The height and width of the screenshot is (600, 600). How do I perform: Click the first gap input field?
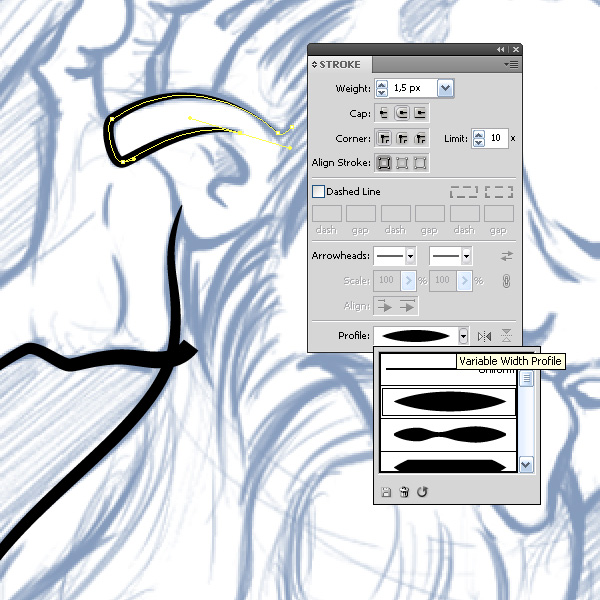[361, 214]
